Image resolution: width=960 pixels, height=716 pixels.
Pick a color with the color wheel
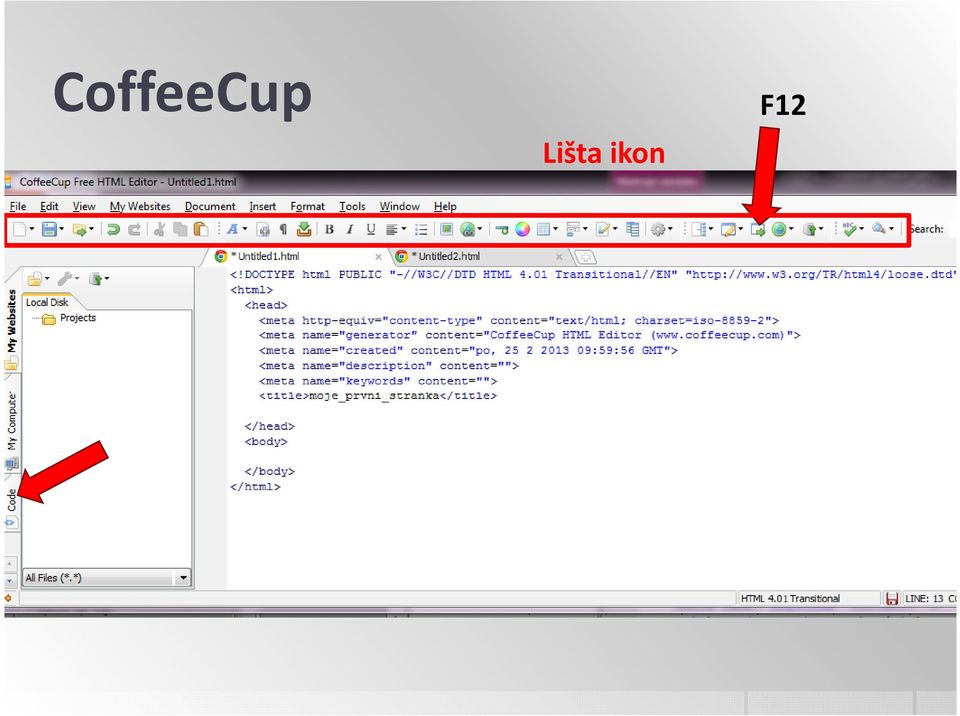pos(522,230)
